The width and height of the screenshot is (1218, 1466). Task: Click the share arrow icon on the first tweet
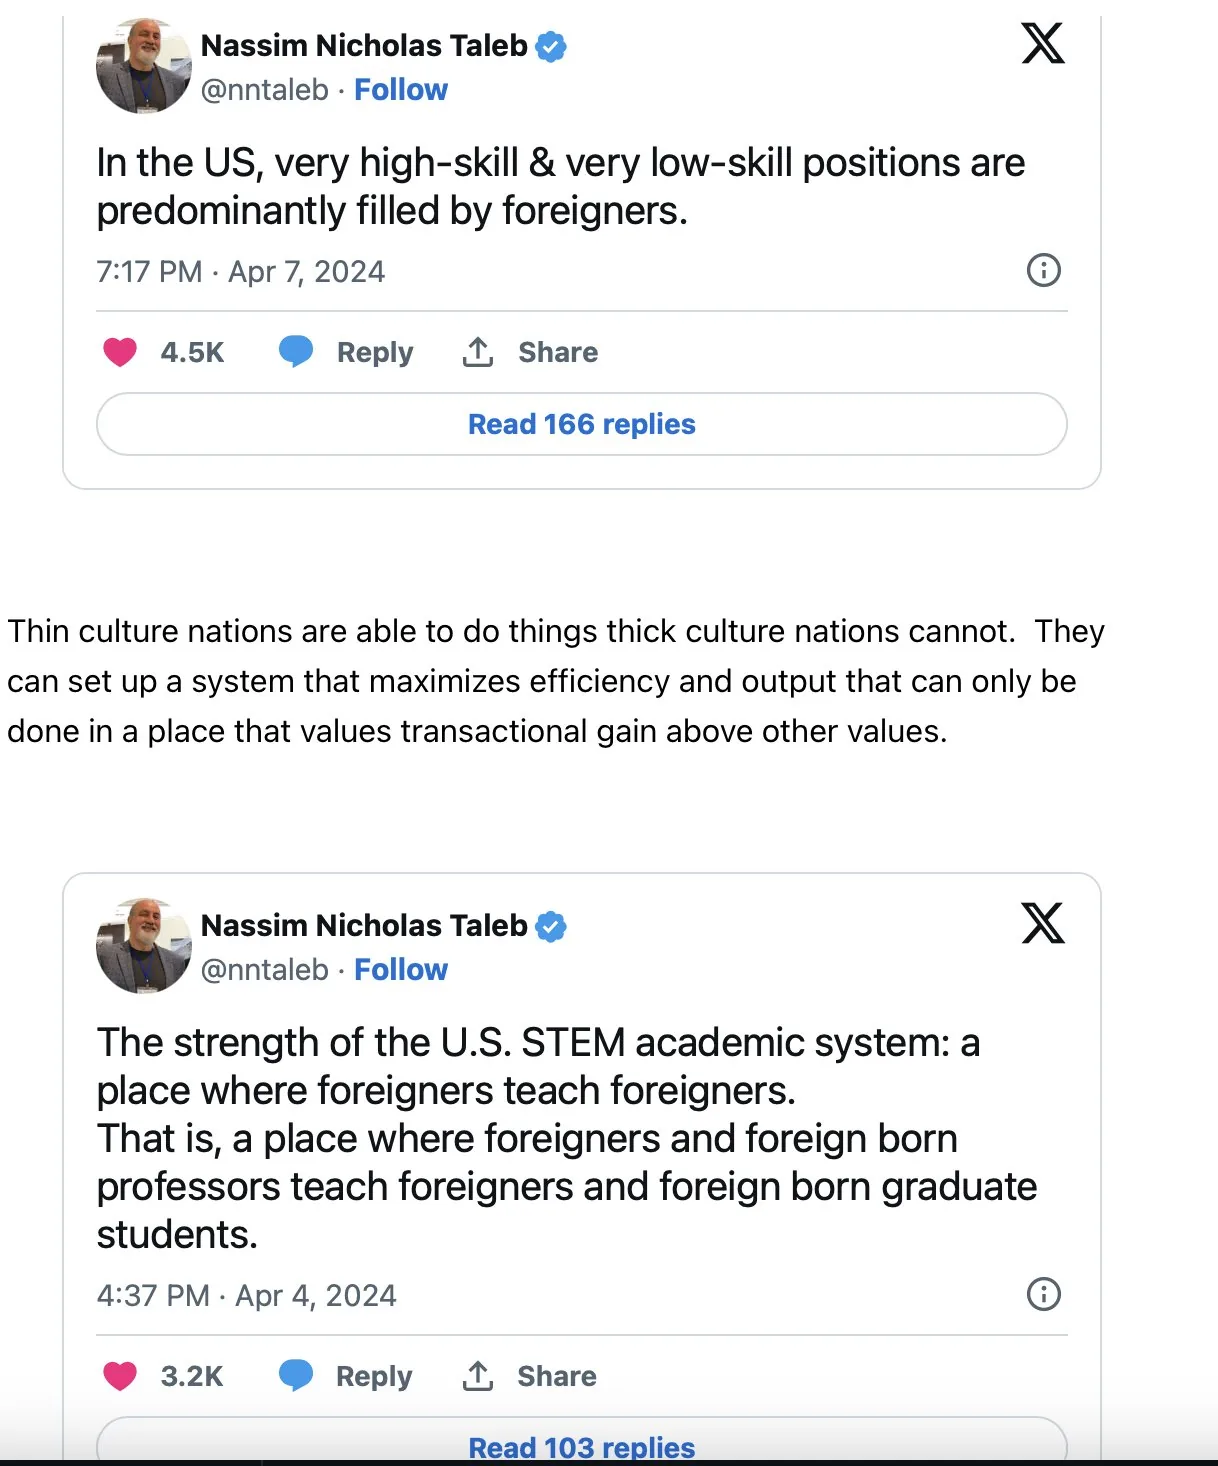tap(478, 352)
